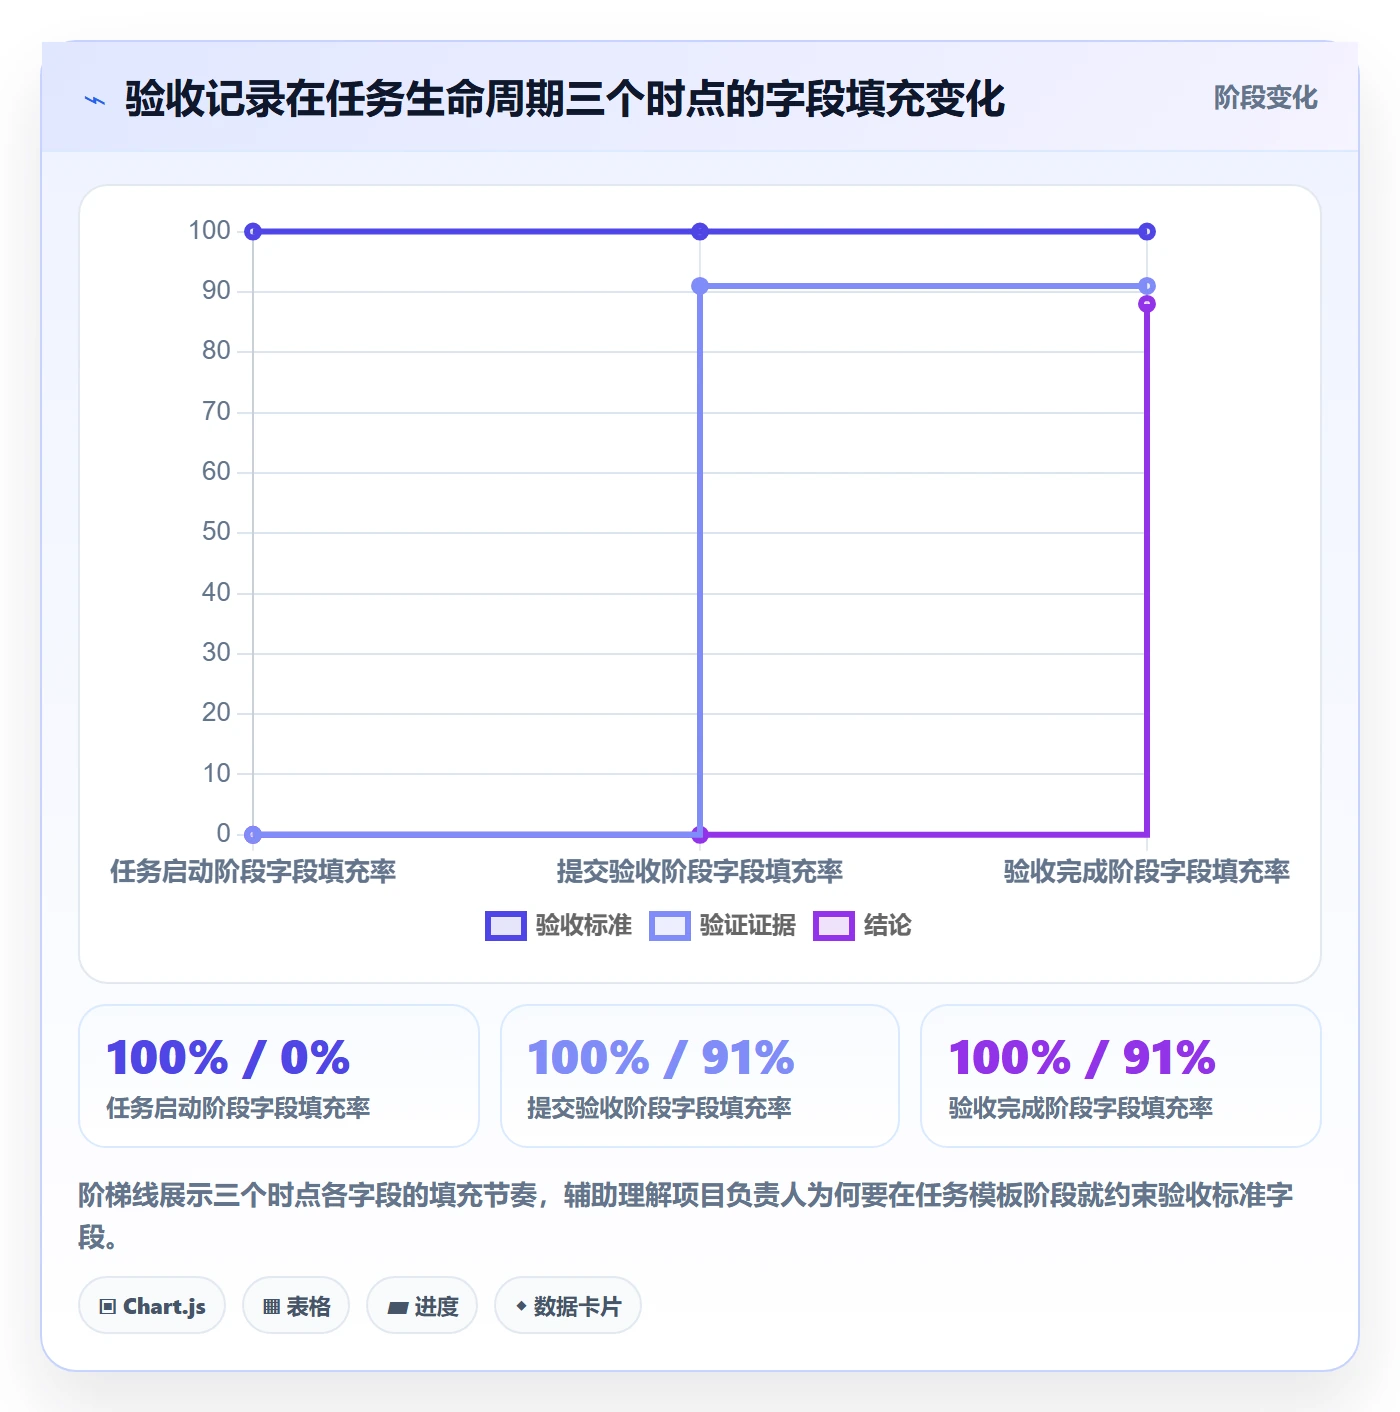This screenshot has width=1400, height=1412.
Task: Click the 100% / 91% value above 提交验收阶段字段填充率
Action: [x=661, y=1058]
